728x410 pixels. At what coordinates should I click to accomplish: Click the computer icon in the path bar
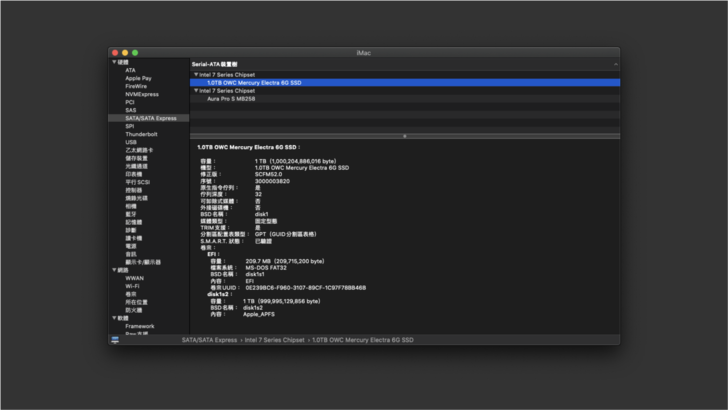click(x=115, y=340)
